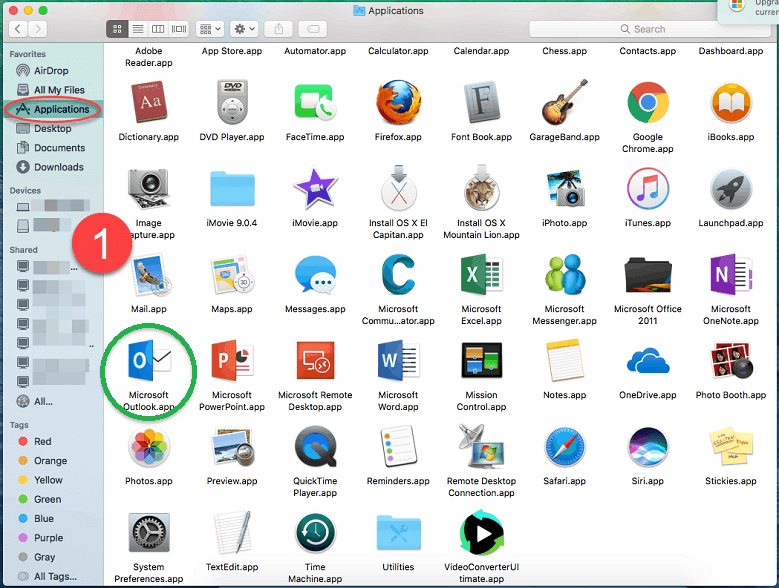The width and height of the screenshot is (779, 588).
Task: Open the VideoConverterUltimate.app icon
Action: click(x=481, y=533)
